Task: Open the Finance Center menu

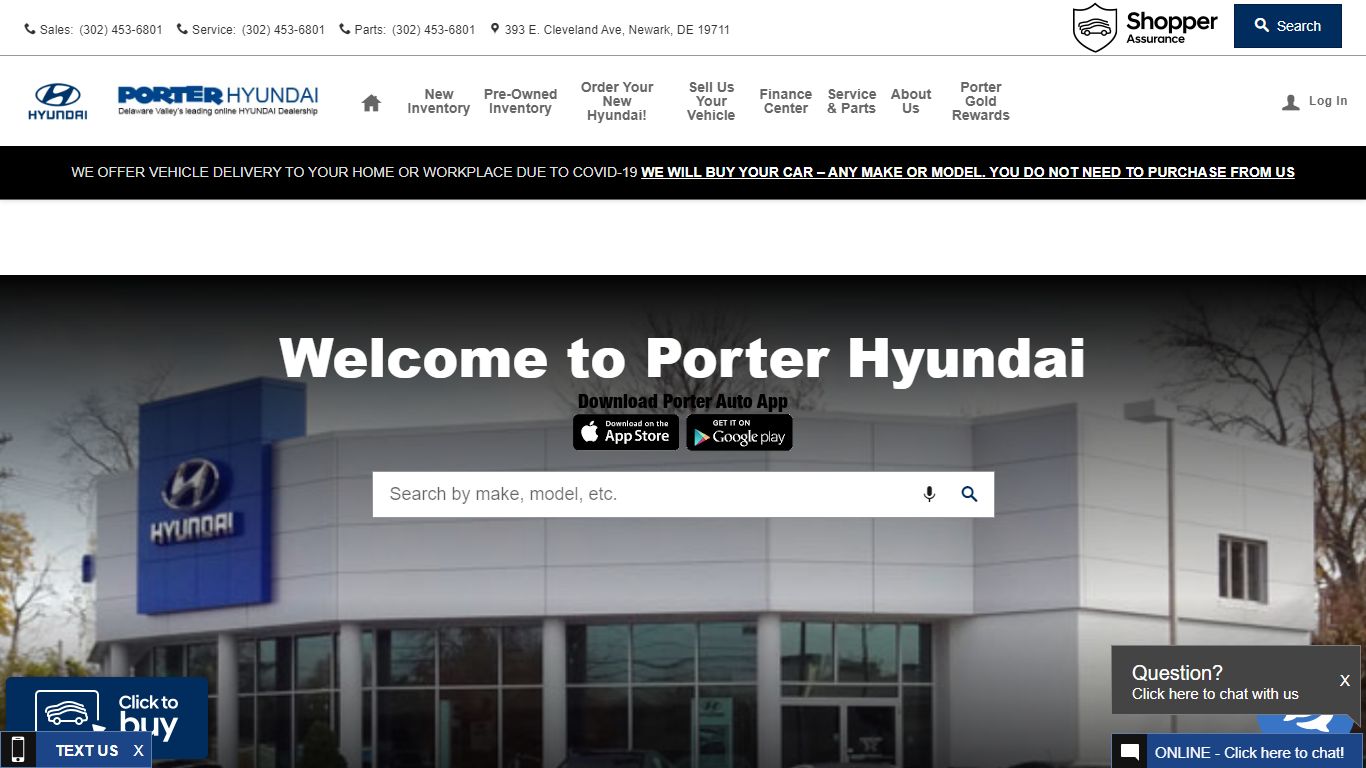Action: [786, 102]
